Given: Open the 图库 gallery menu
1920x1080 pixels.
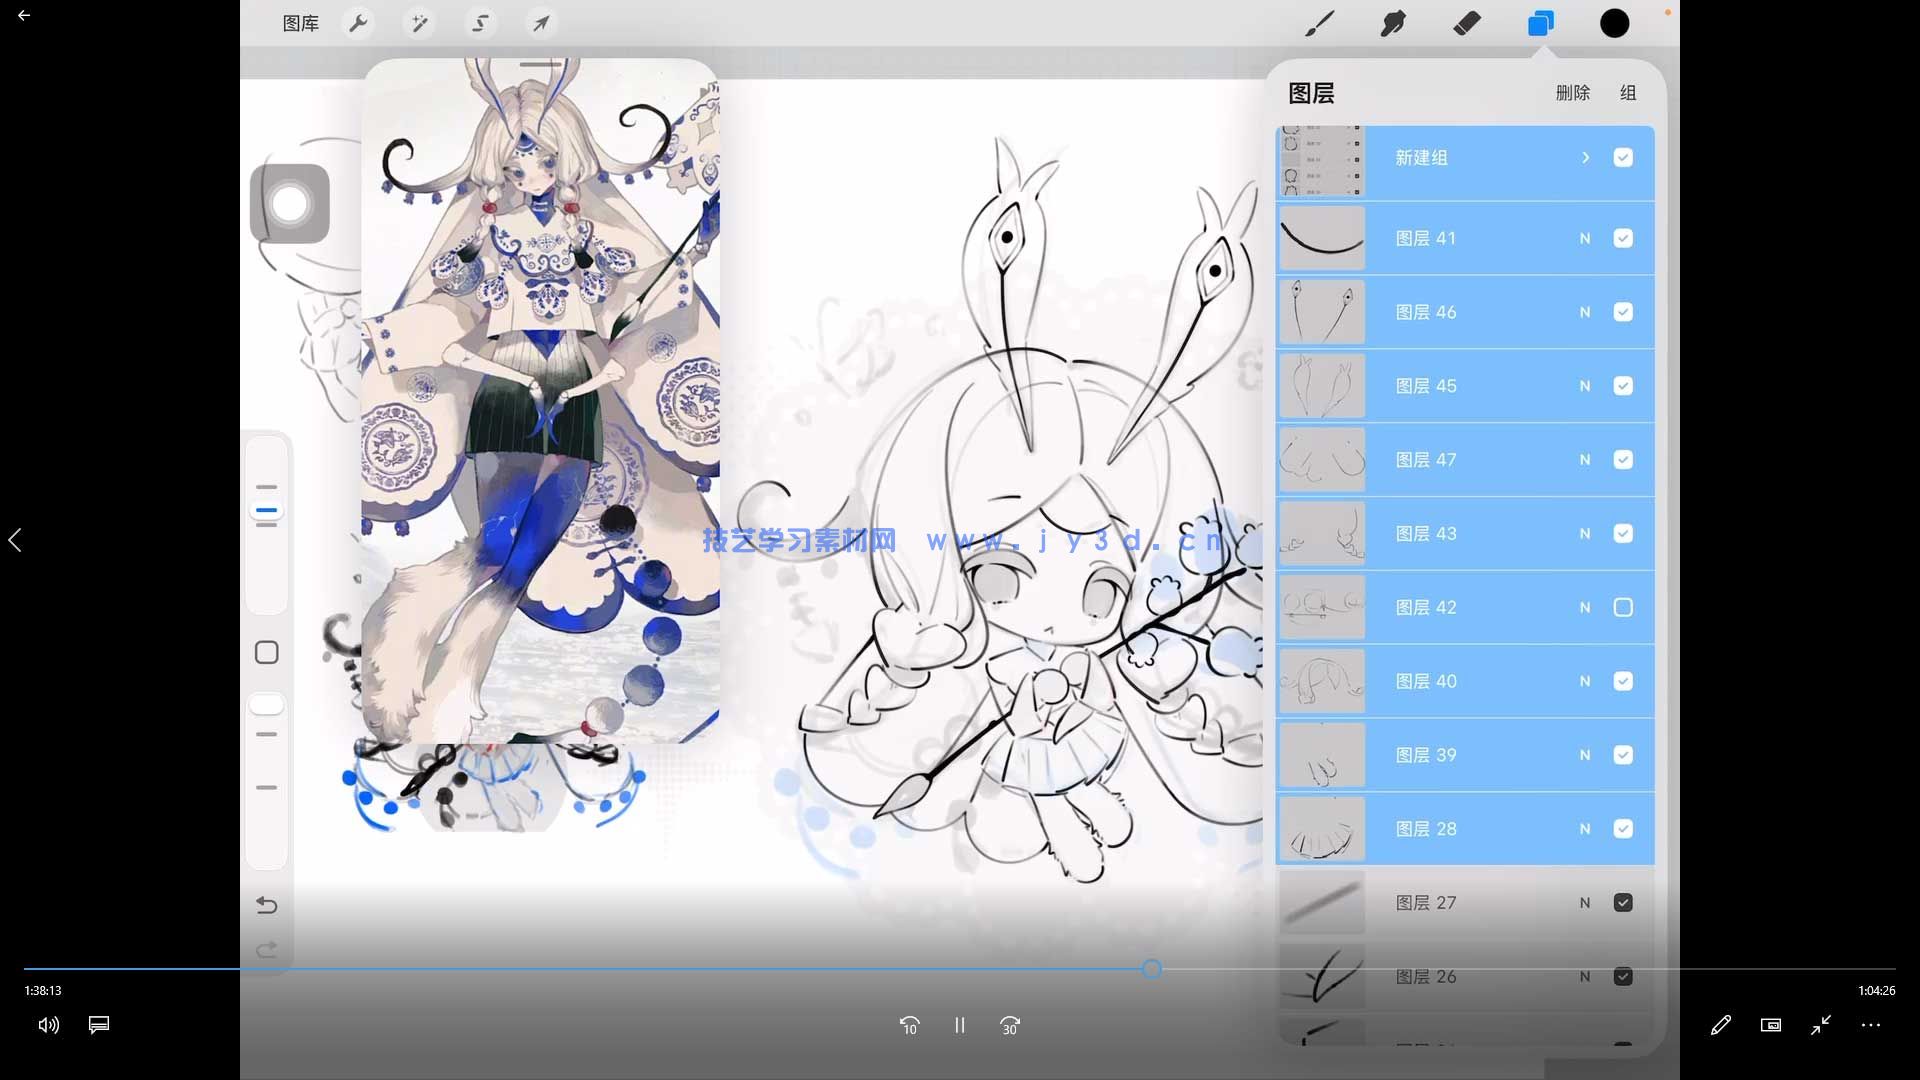Looking at the screenshot, I should tap(300, 23).
